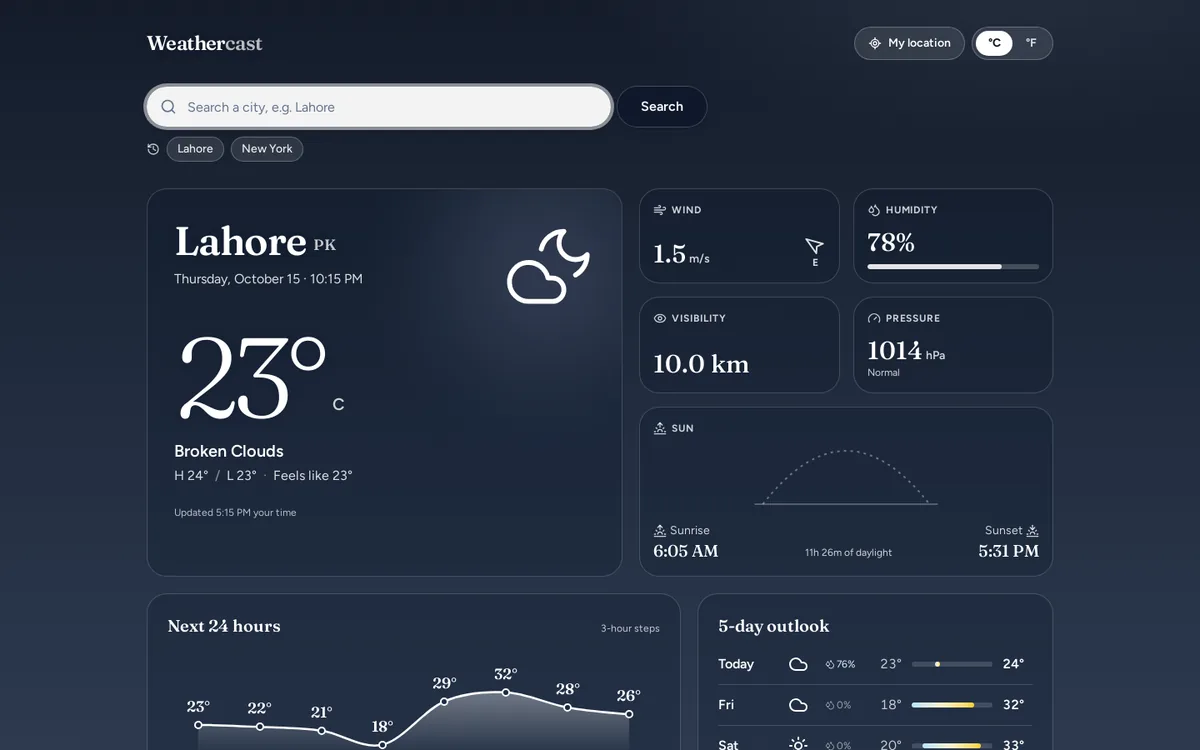
Task: Click the Next 24 hours heading
Action: [224, 626]
